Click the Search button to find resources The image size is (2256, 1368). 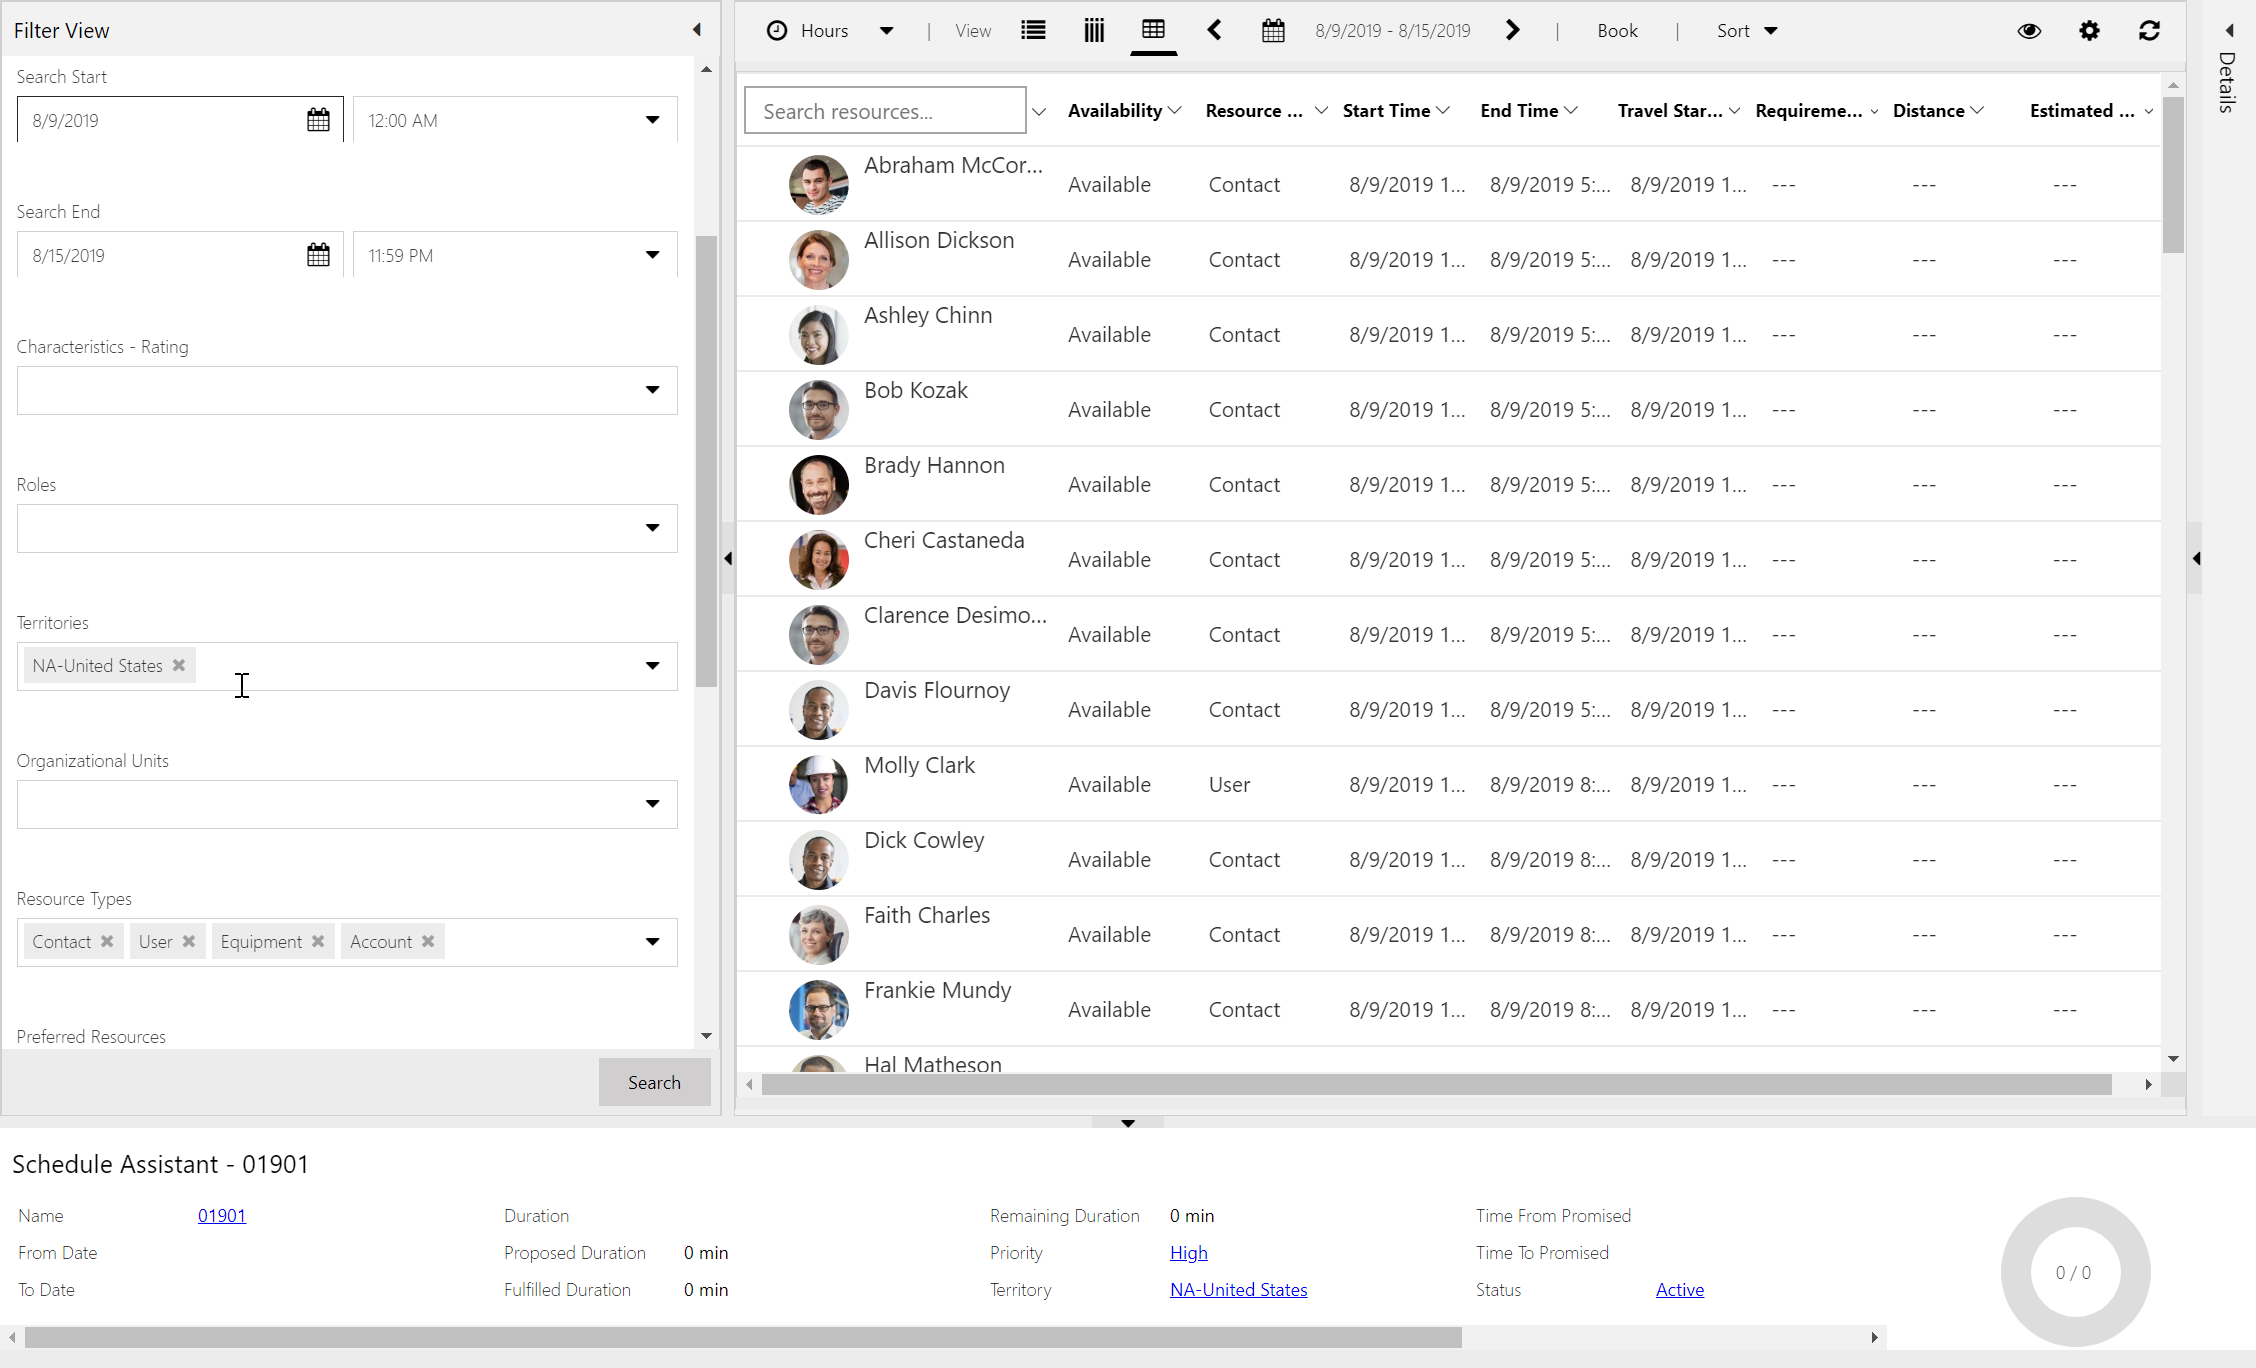pyautogui.click(x=653, y=1081)
